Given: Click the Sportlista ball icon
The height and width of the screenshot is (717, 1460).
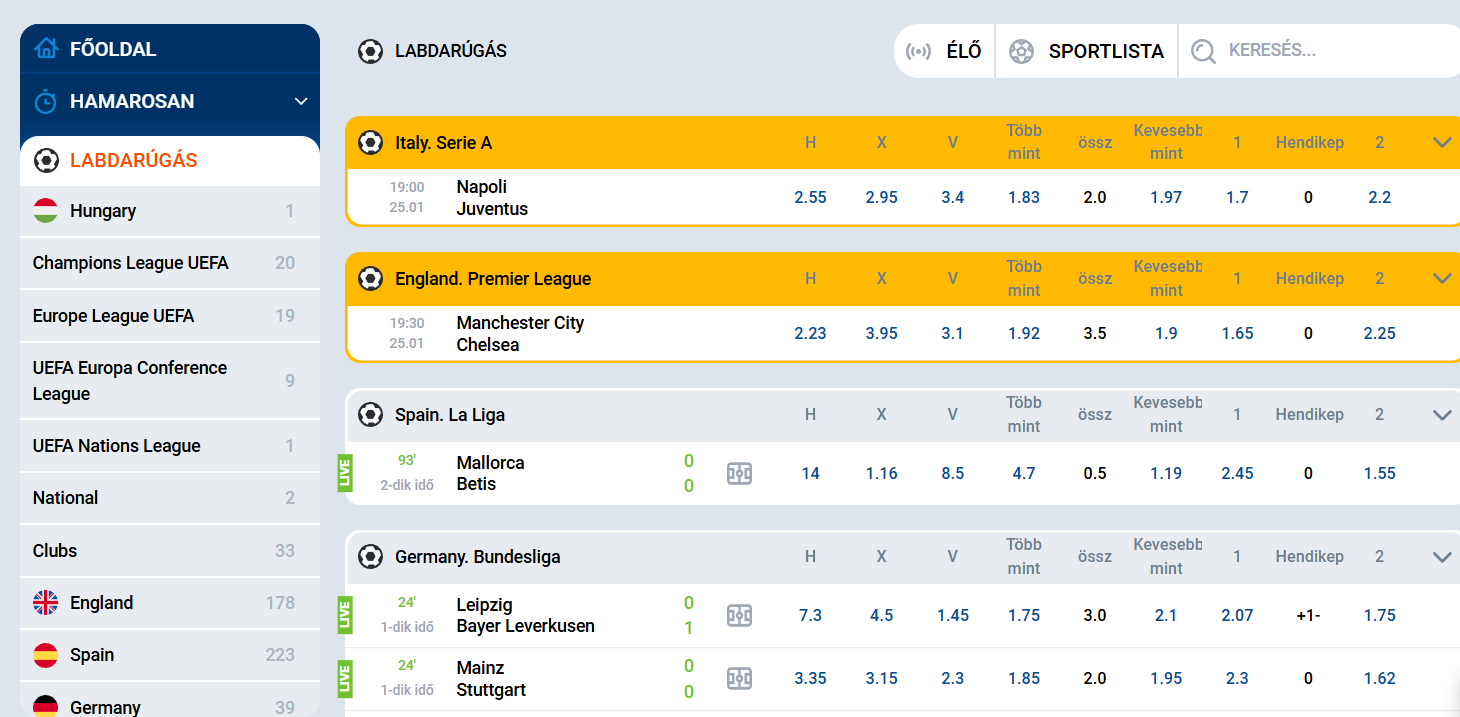Looking at the screenshot, I should coord(1021,51).
